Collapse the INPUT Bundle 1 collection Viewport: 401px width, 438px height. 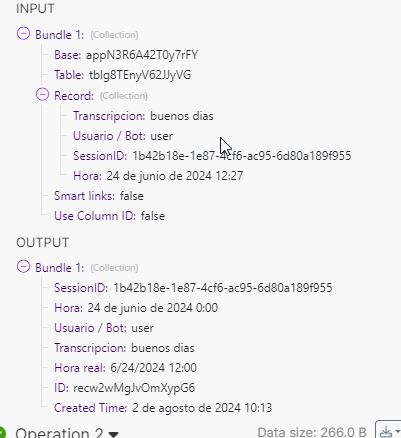tap(23, 34)
